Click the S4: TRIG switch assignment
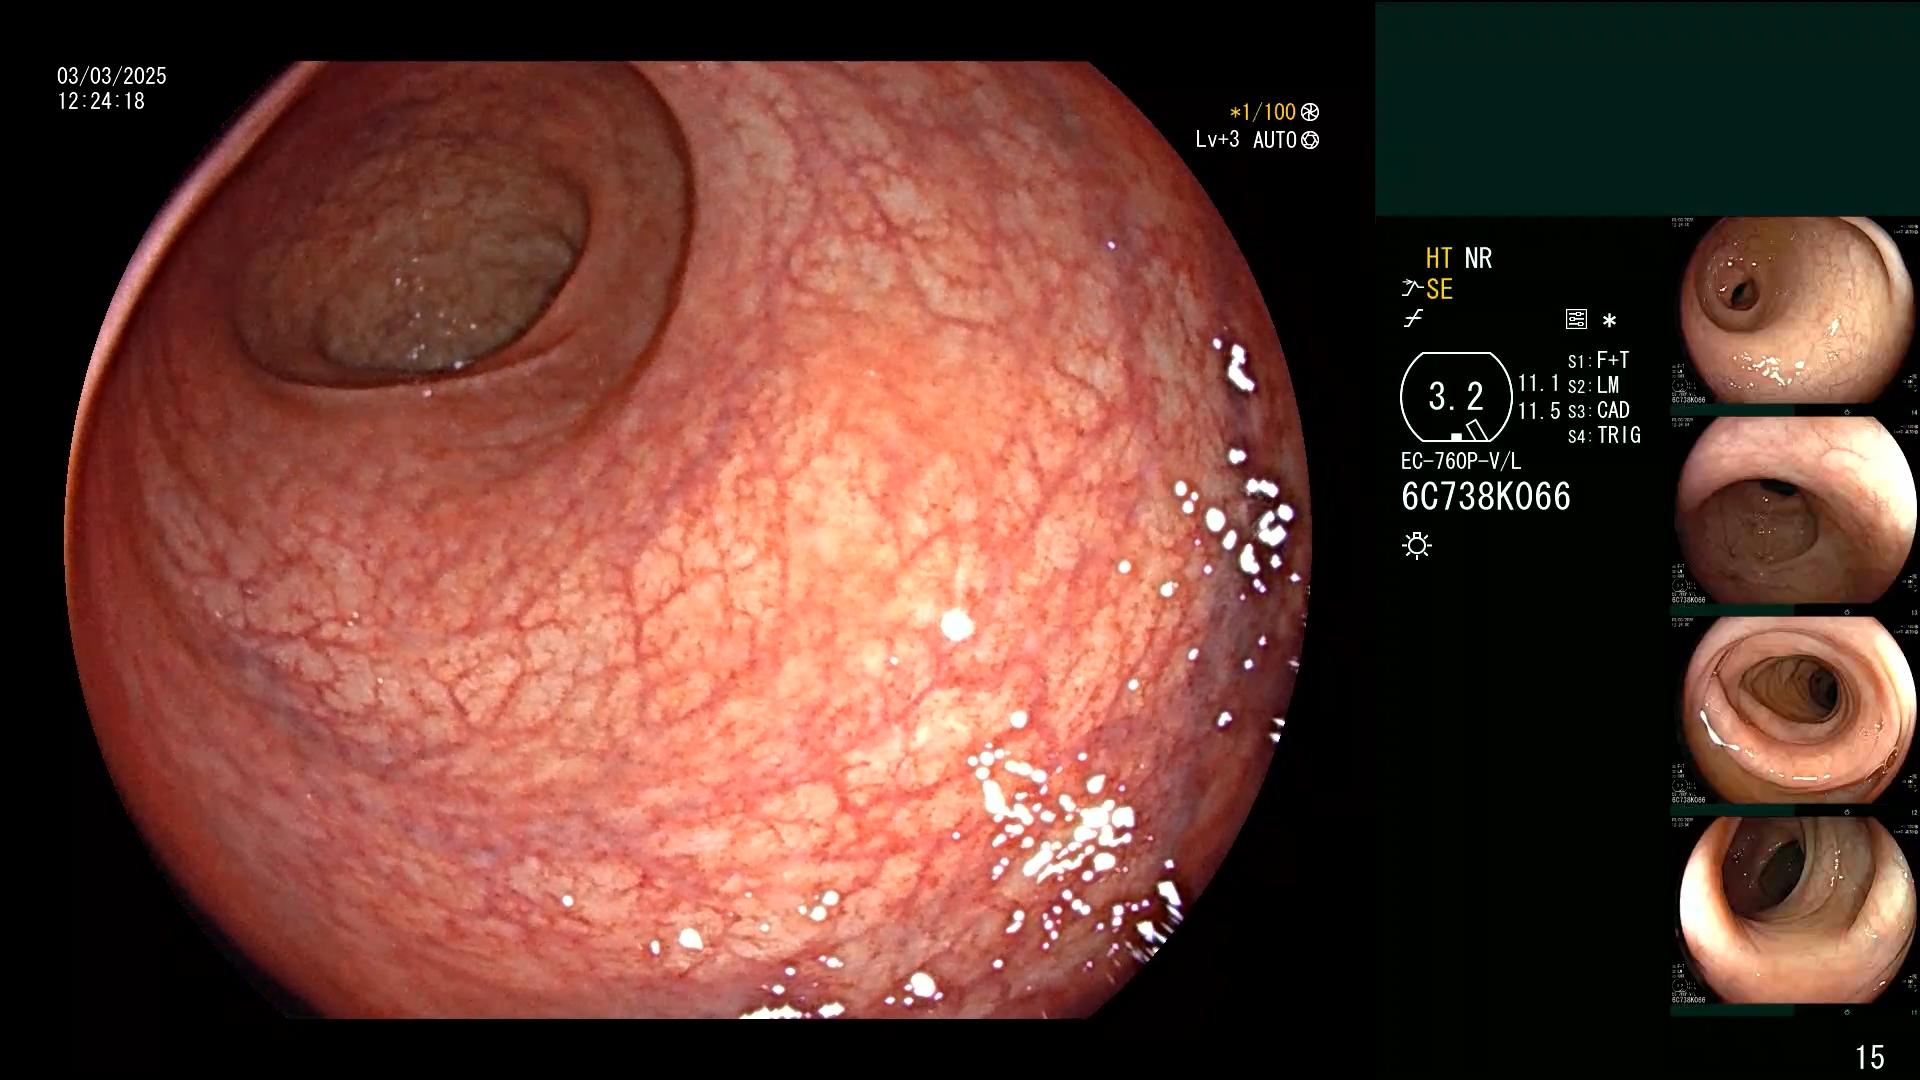The image size is (1920, 1080). point(1604,435)
